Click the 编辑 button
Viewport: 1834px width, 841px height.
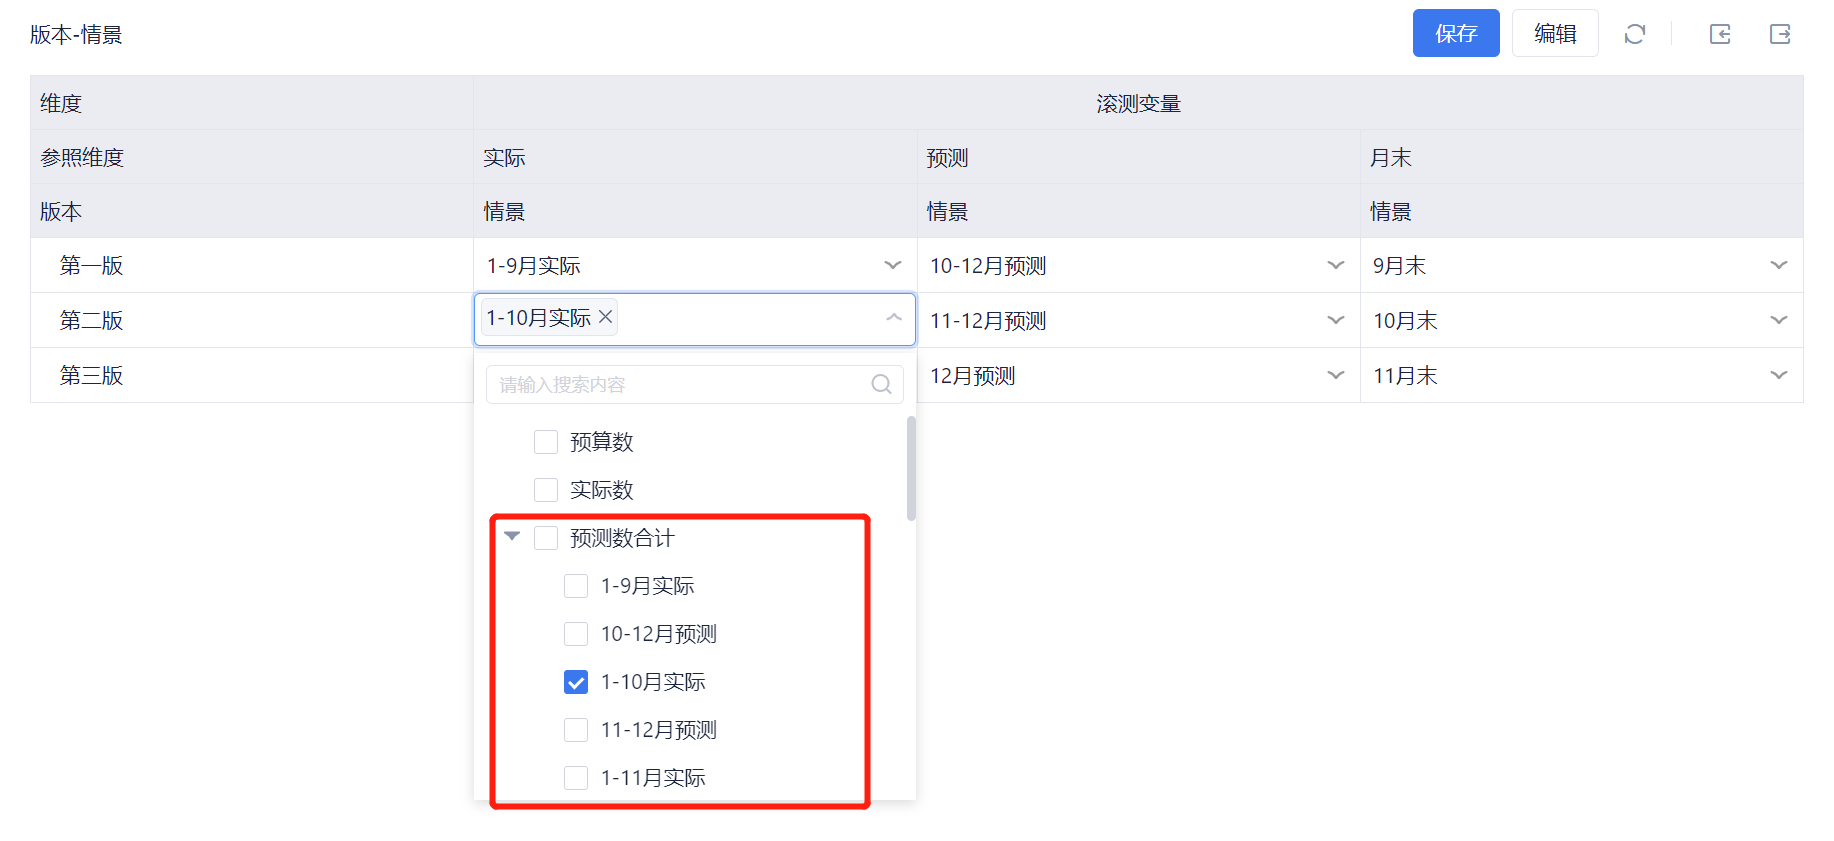point(1554,34)
